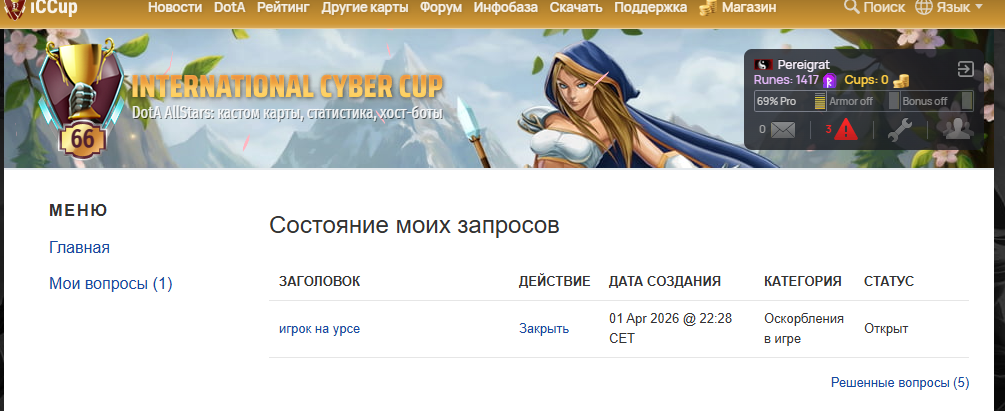Image resolution: width=1005 pixels, height=411 pixels.
Task: Click the МЕНЮ sidebar heading
Action: pos(78,210)
